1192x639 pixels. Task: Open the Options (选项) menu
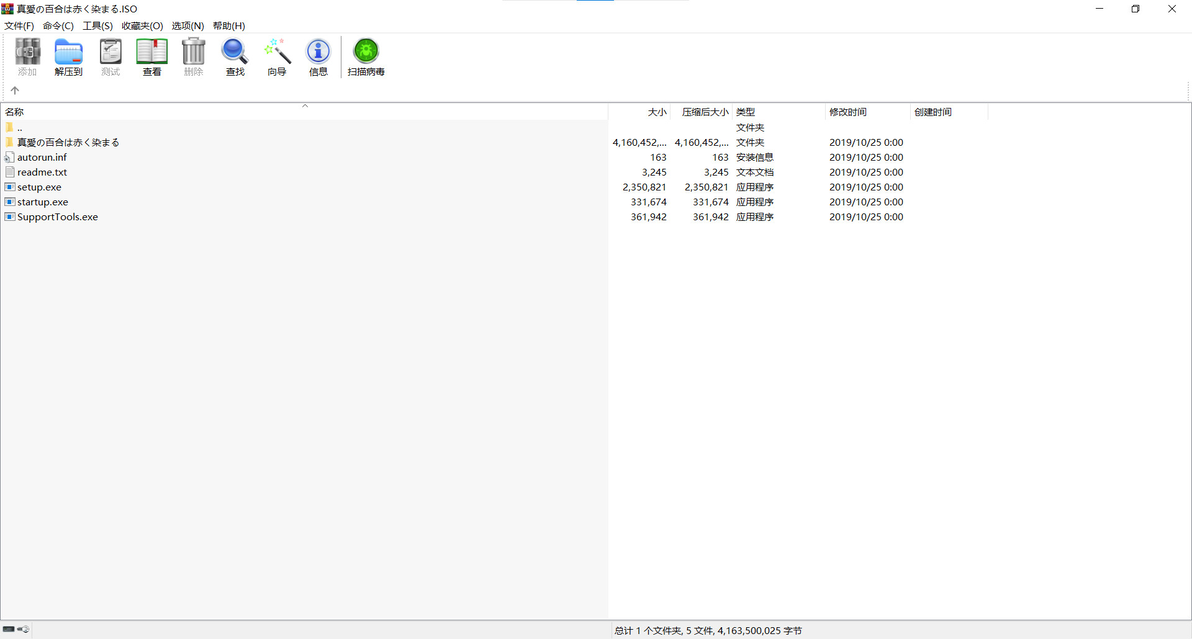point(187,26)
